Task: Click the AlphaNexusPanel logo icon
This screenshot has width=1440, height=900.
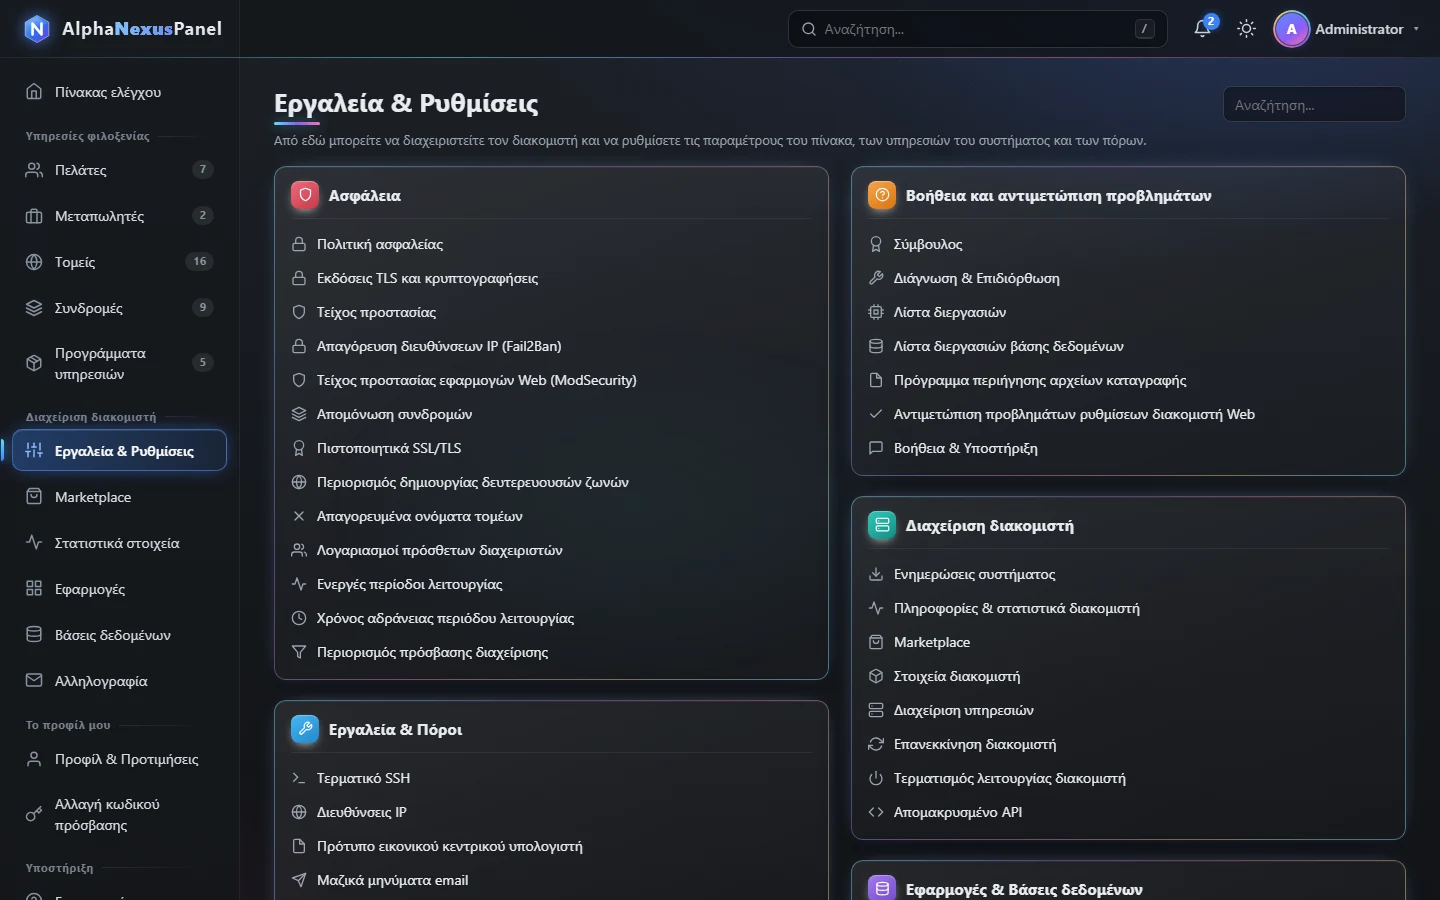Action: [36, 29]
